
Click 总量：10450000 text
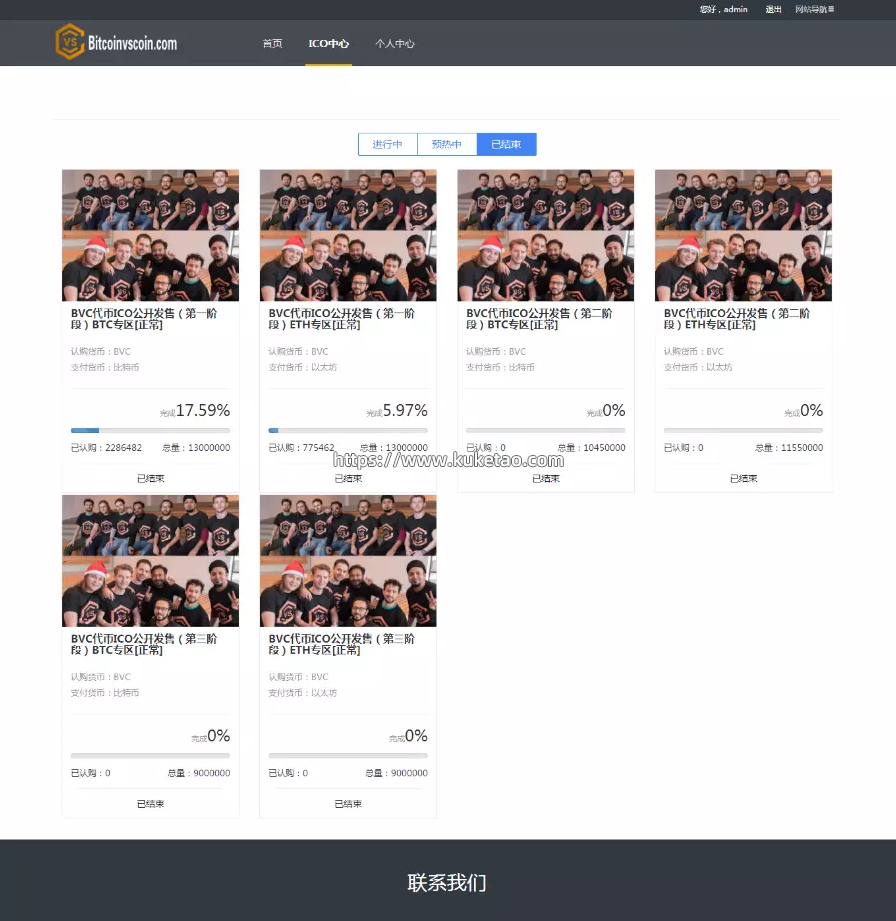click(x=592, y=448)
